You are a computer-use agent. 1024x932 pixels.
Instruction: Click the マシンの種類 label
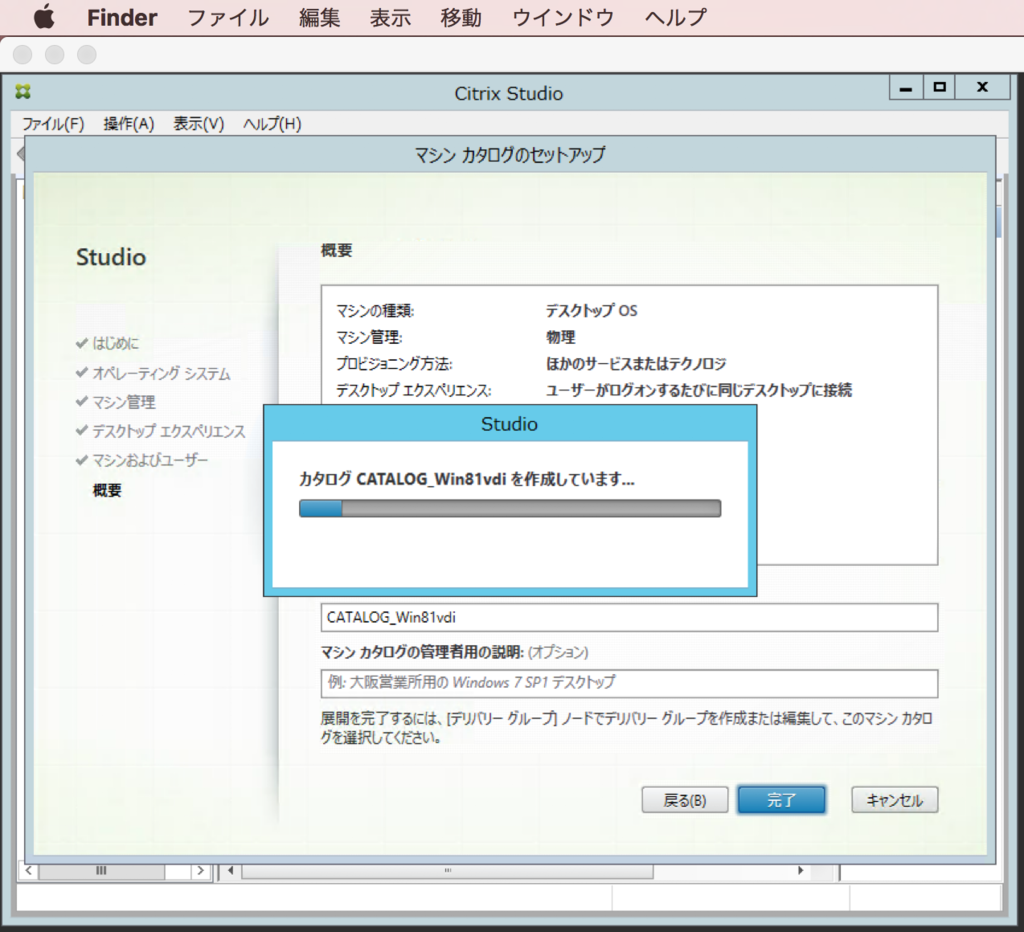point(375,311)
